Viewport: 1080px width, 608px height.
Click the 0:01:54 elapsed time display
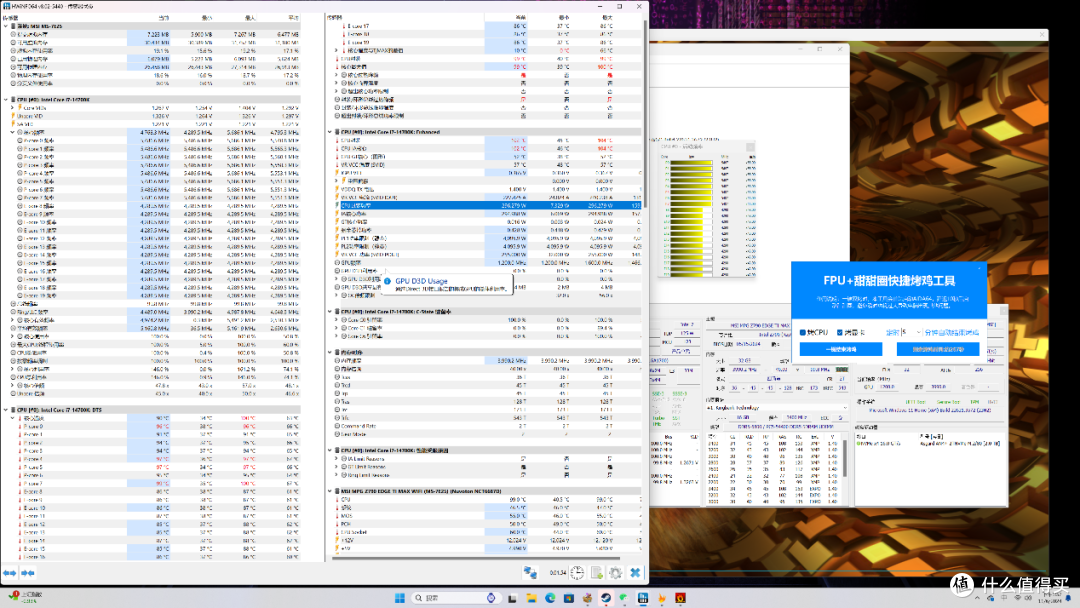pos(558,573)
